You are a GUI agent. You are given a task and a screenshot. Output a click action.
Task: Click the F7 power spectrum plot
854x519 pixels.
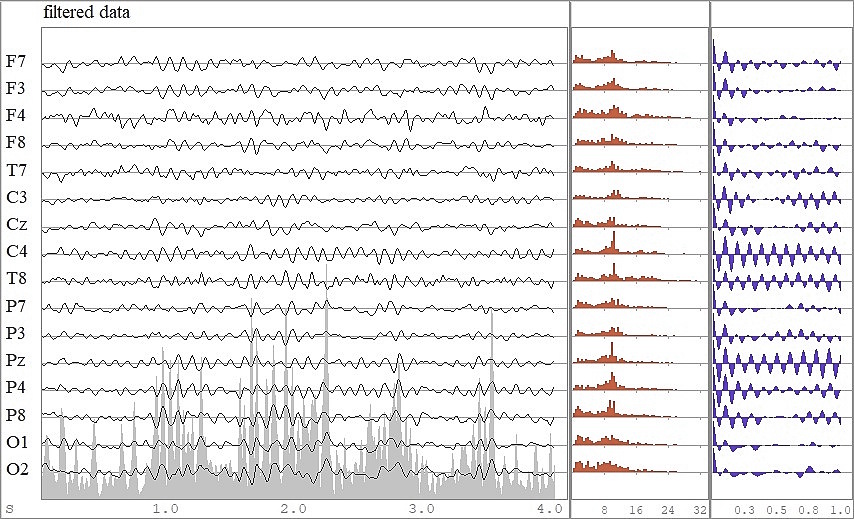(x=625, y=57)
